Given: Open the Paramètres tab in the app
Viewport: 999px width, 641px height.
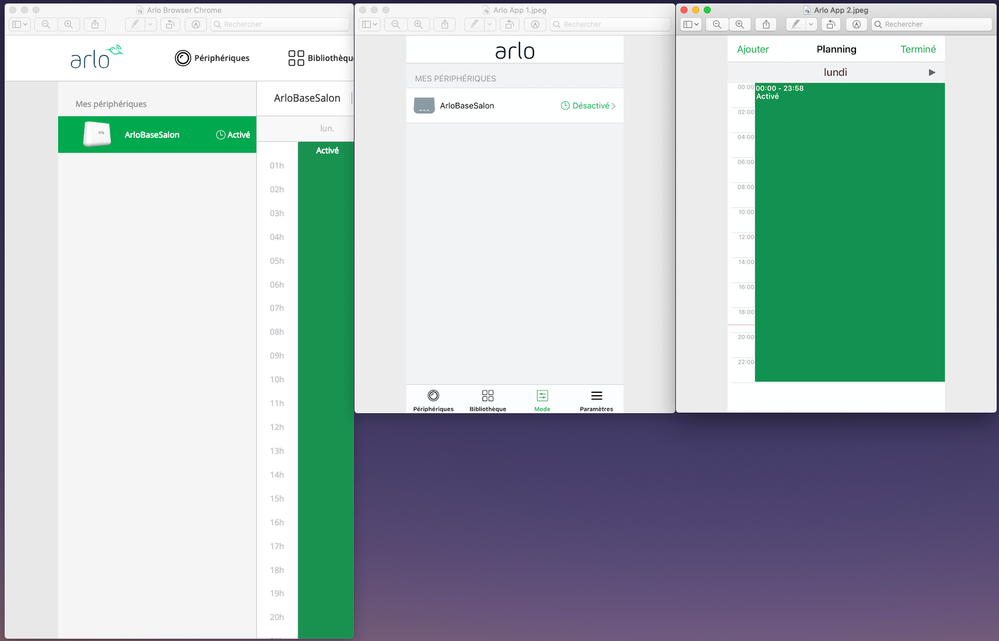Looking at the screenshot, I should [x=596, y=401].
